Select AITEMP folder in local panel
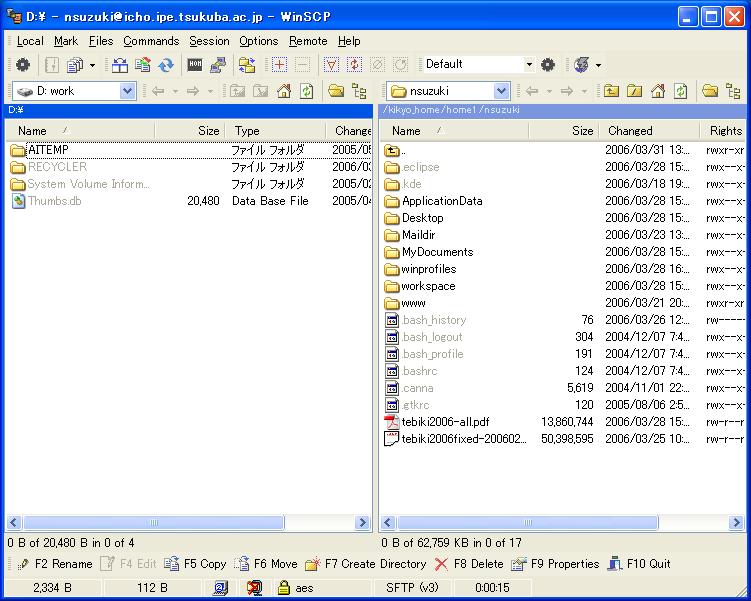Image resolution: width=751 pixels, height=601 pixels. click(x=48, y=150)
